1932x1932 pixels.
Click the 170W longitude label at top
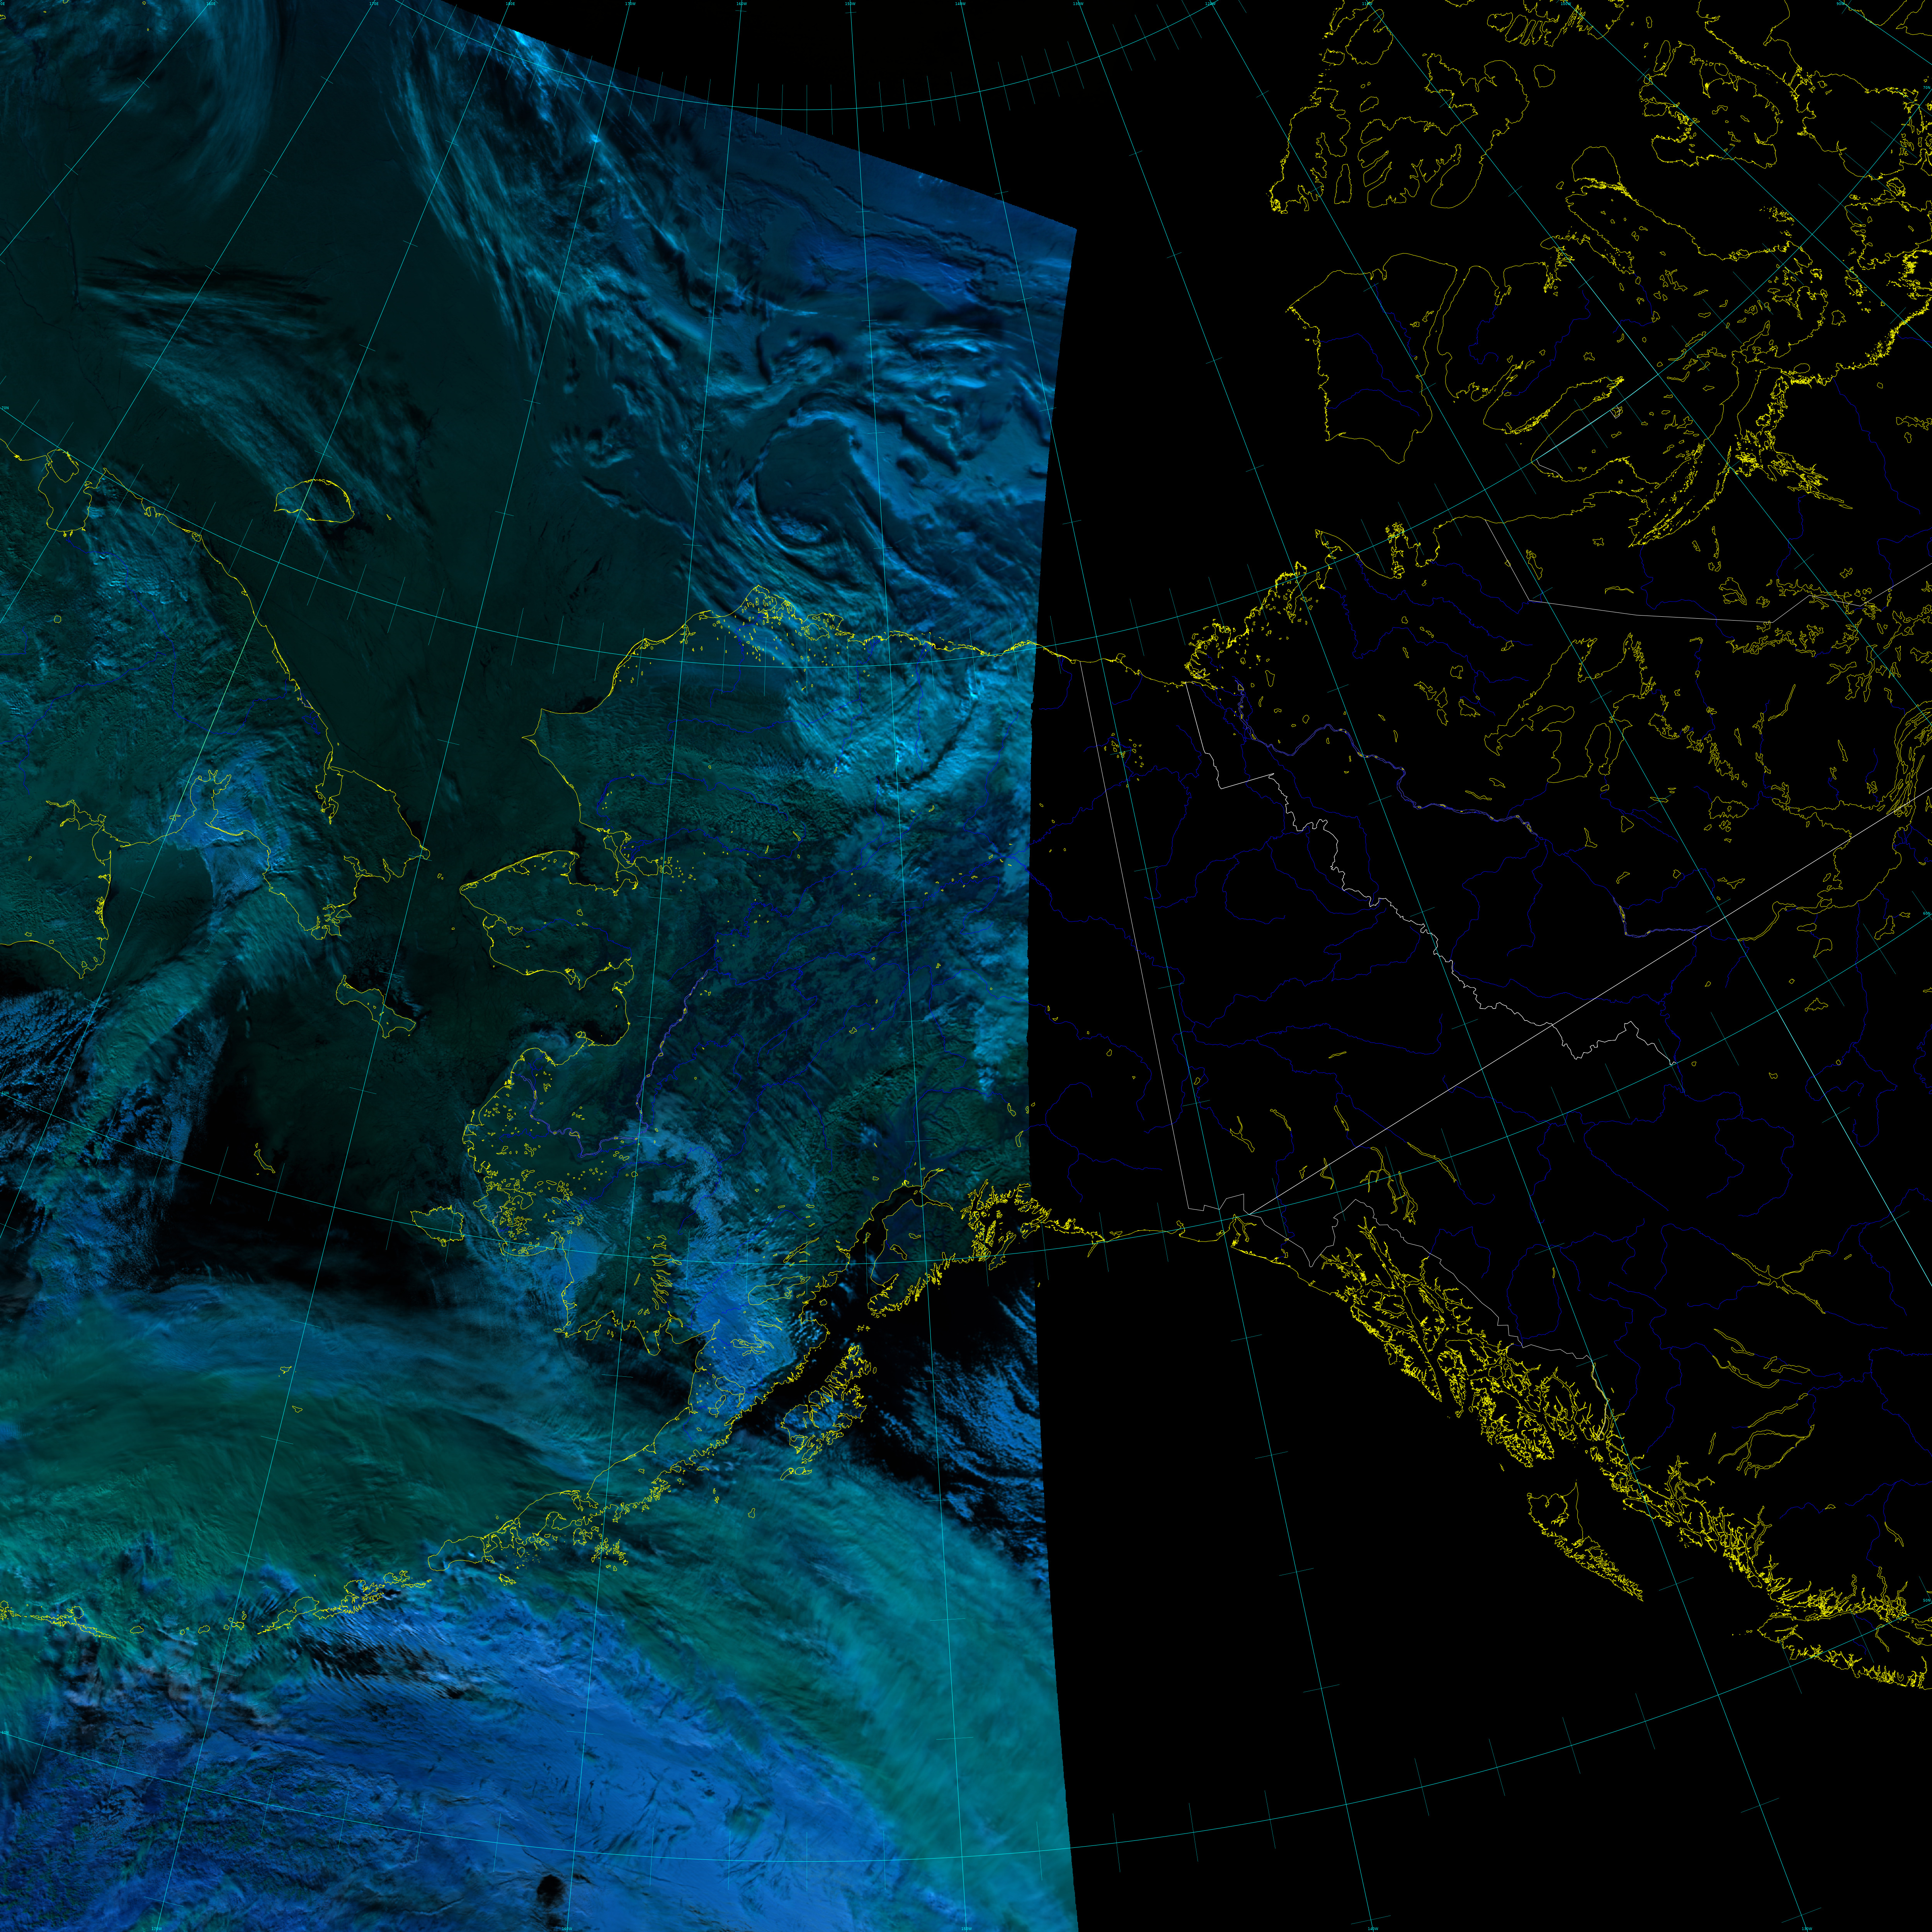tap(630, 4)
